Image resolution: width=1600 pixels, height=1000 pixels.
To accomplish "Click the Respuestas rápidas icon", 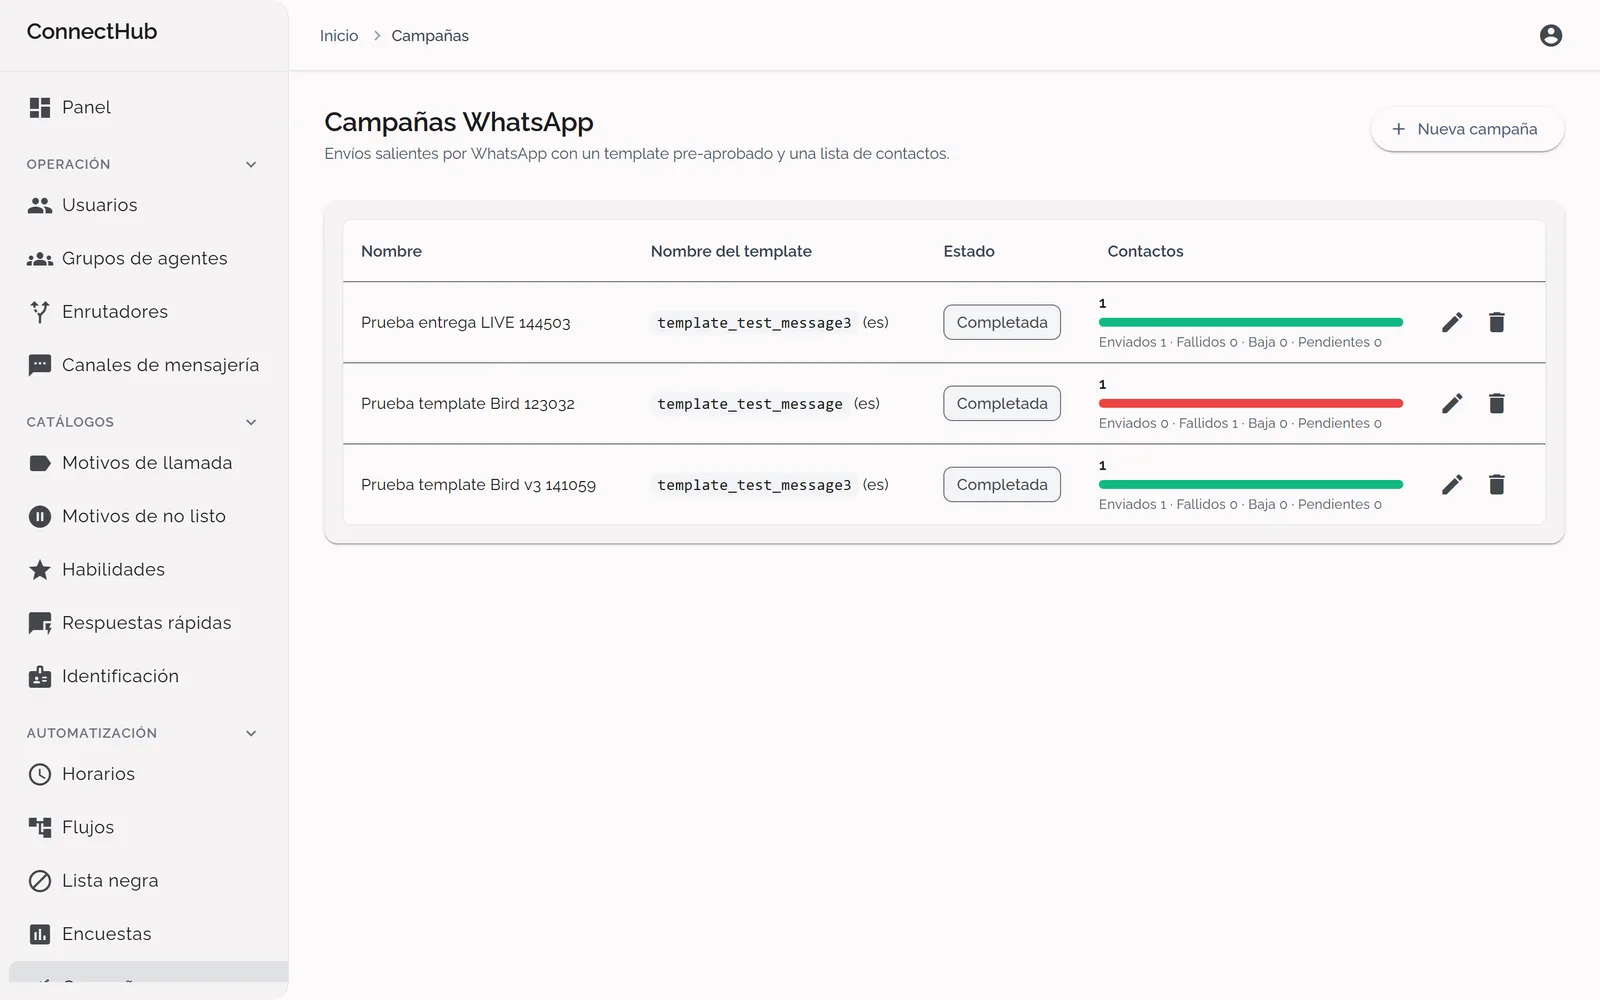I will (x=40, y=623).
